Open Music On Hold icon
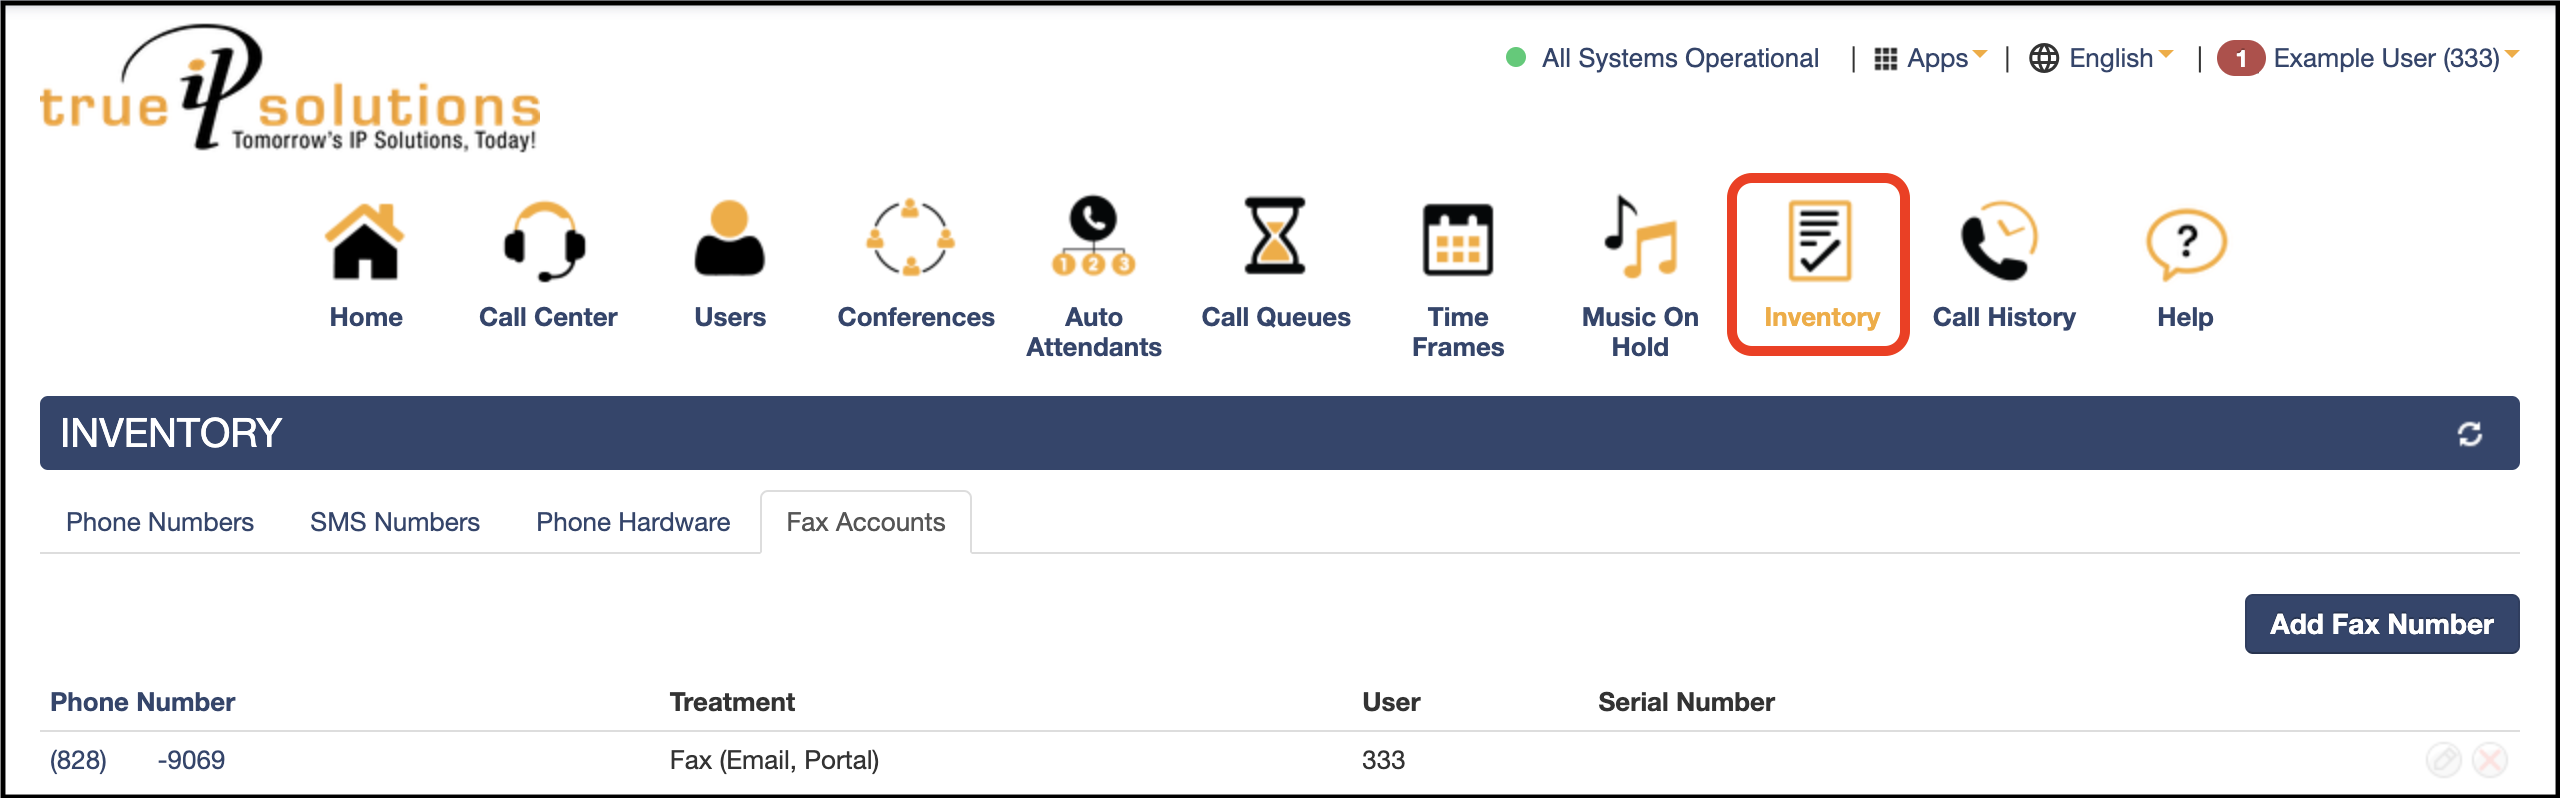 pos(1639,238)
